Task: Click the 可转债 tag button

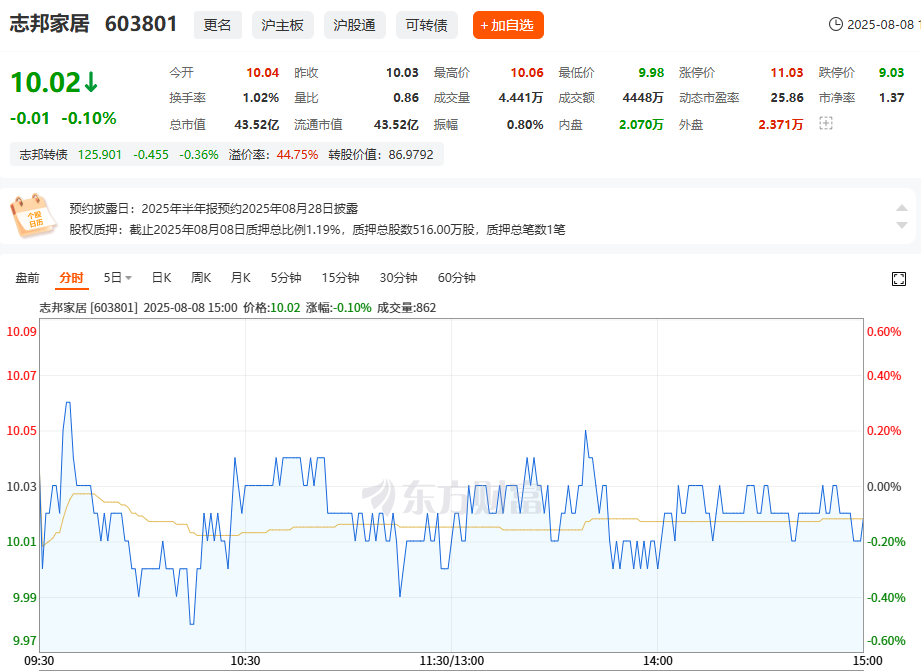Action: point(426,25)
